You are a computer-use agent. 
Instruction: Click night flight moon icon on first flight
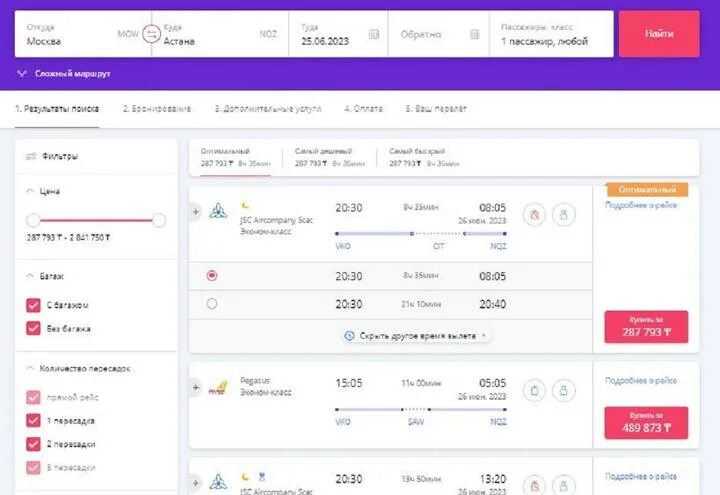(x=246, y=205)
